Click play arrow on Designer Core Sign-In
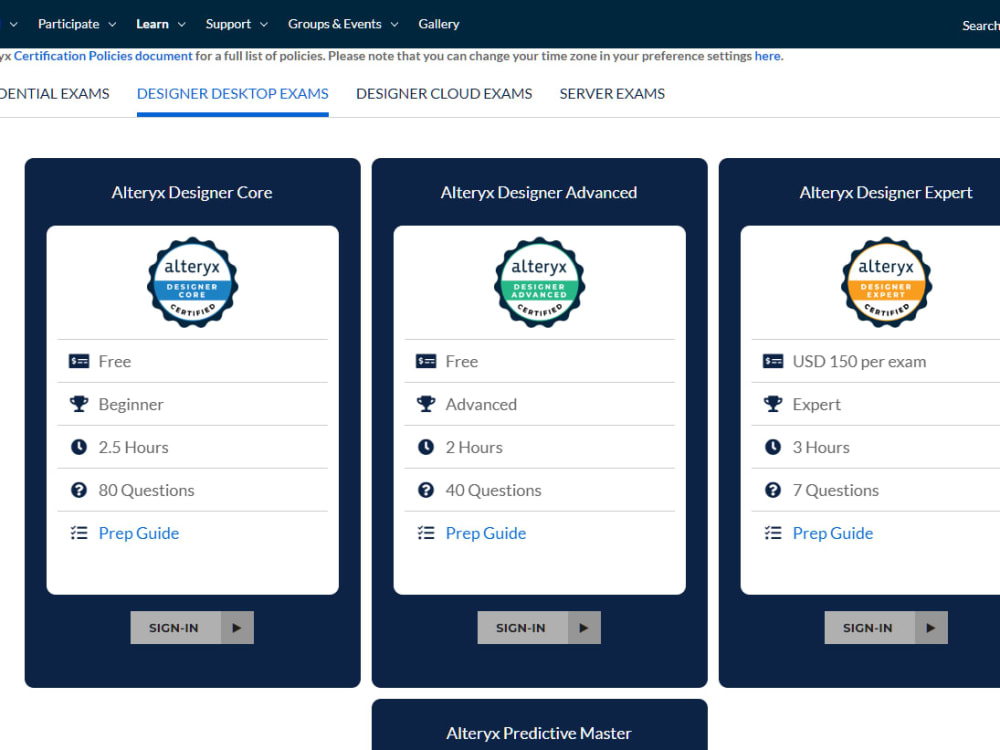1000x750 pixels. [237, 628]
